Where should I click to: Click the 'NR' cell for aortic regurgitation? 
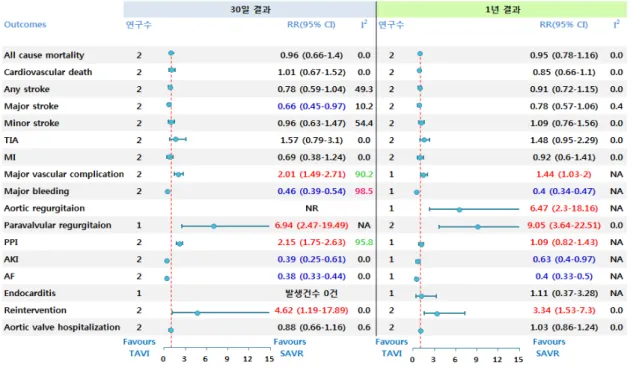[x=312, y=208]
